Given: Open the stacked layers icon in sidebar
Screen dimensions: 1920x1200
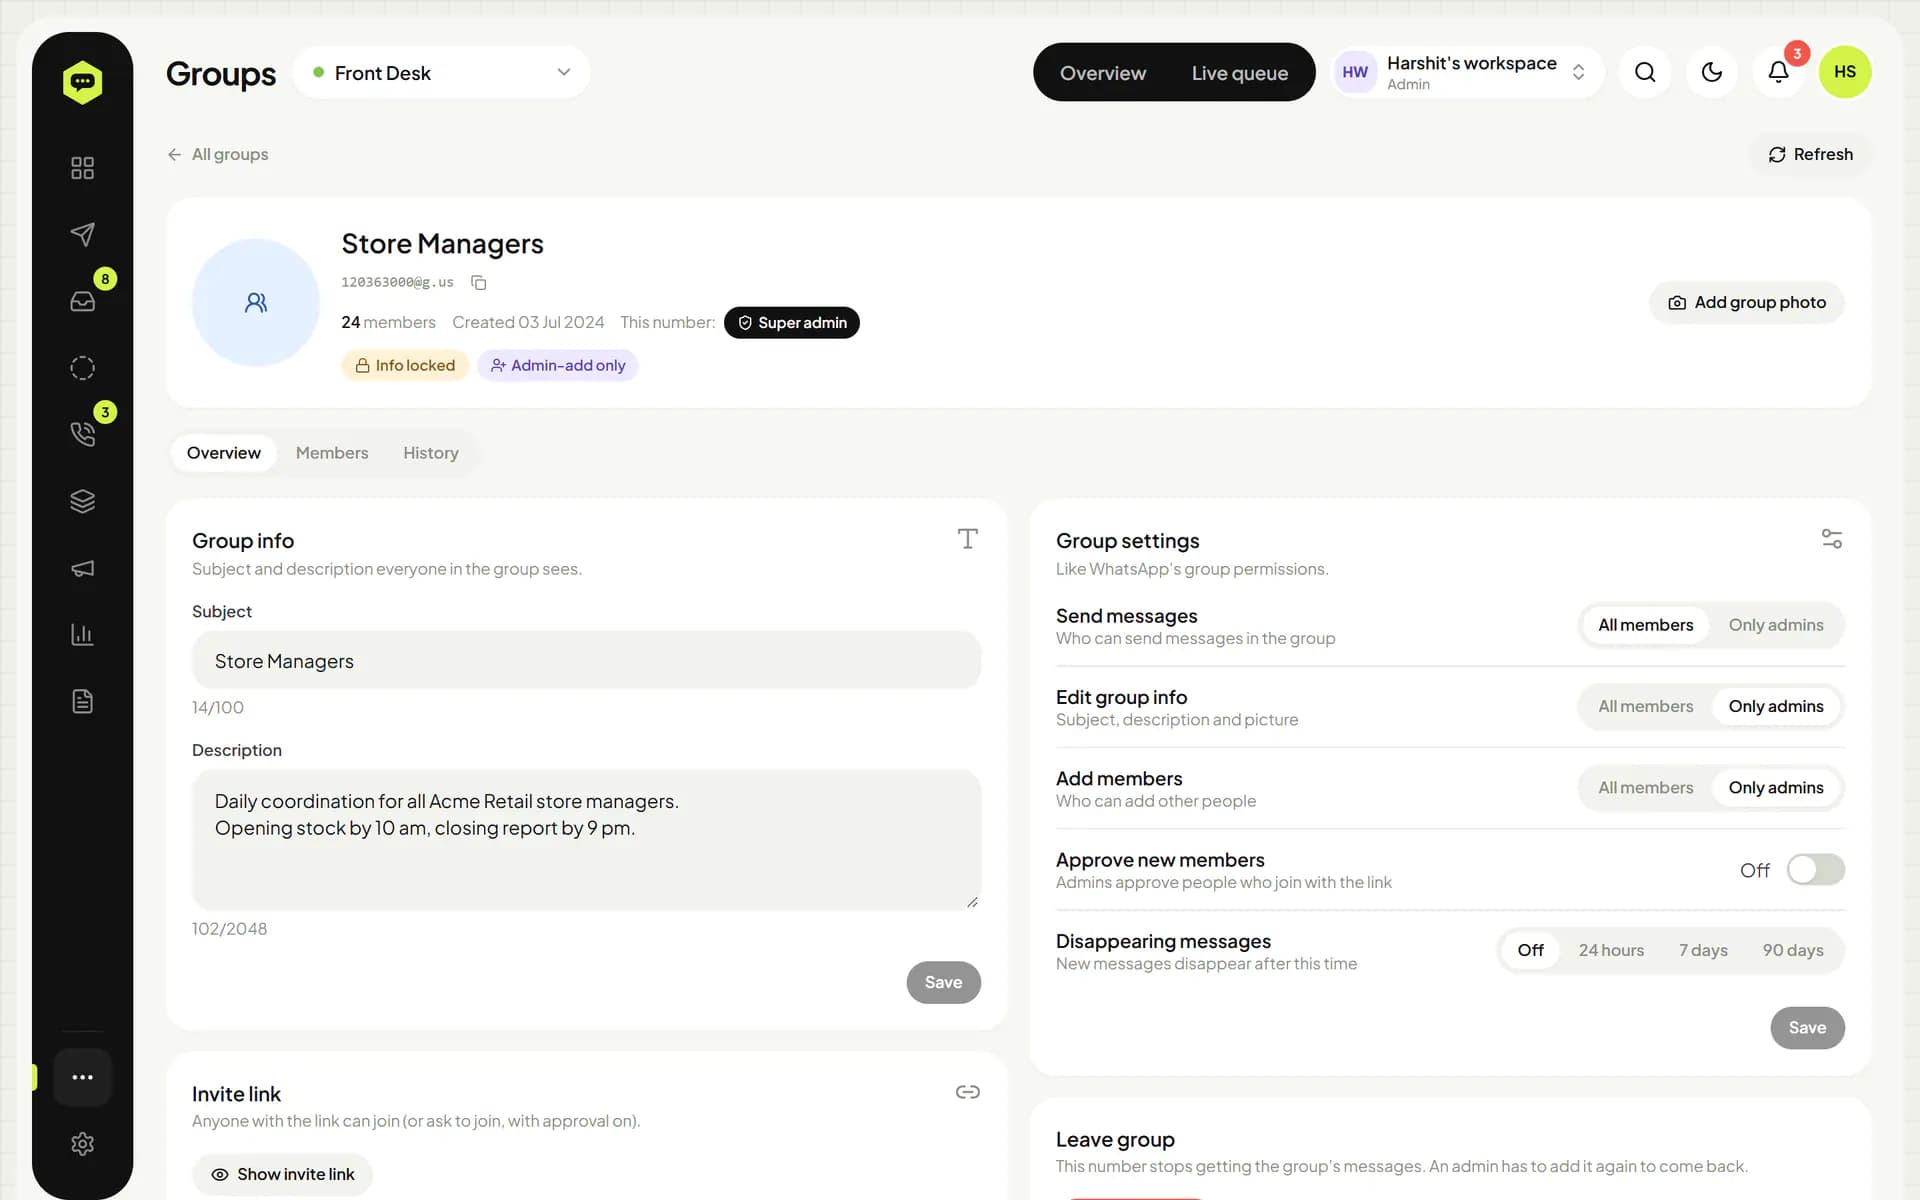Looking at the screenshot, I should click(82, 501).
